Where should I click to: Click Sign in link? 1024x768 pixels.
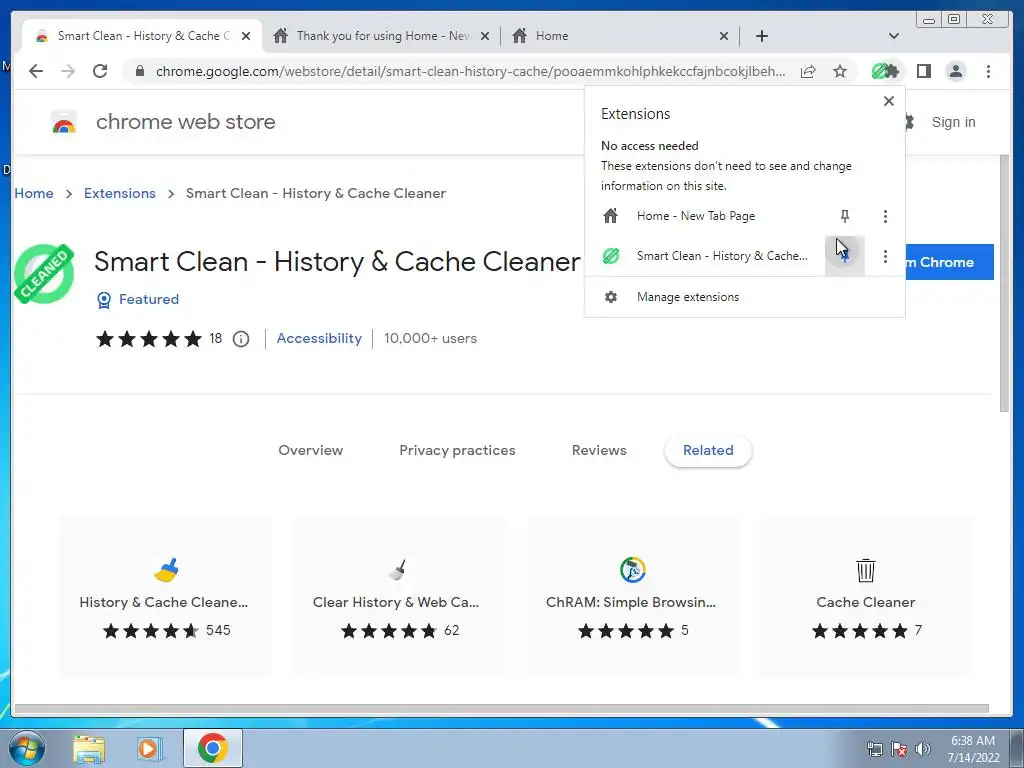click(x=953, y=122)
